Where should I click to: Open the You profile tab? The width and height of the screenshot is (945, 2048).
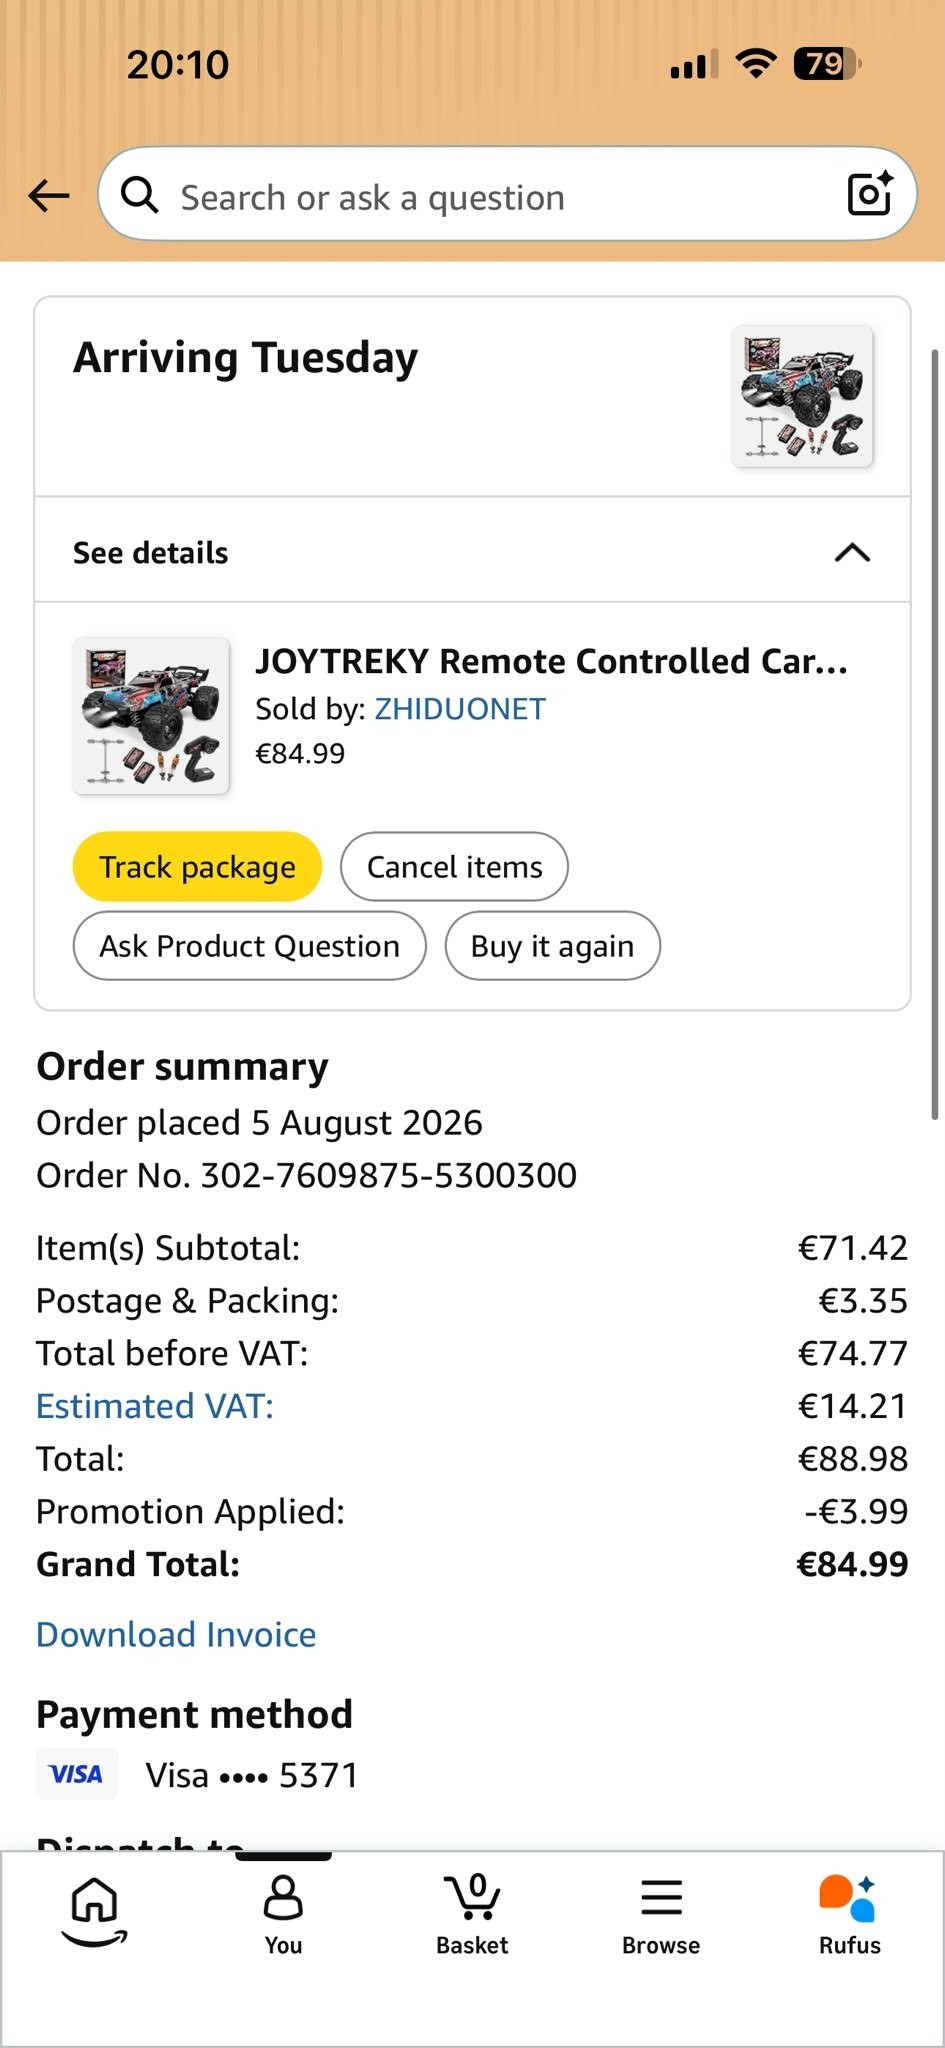(283, 1915)
